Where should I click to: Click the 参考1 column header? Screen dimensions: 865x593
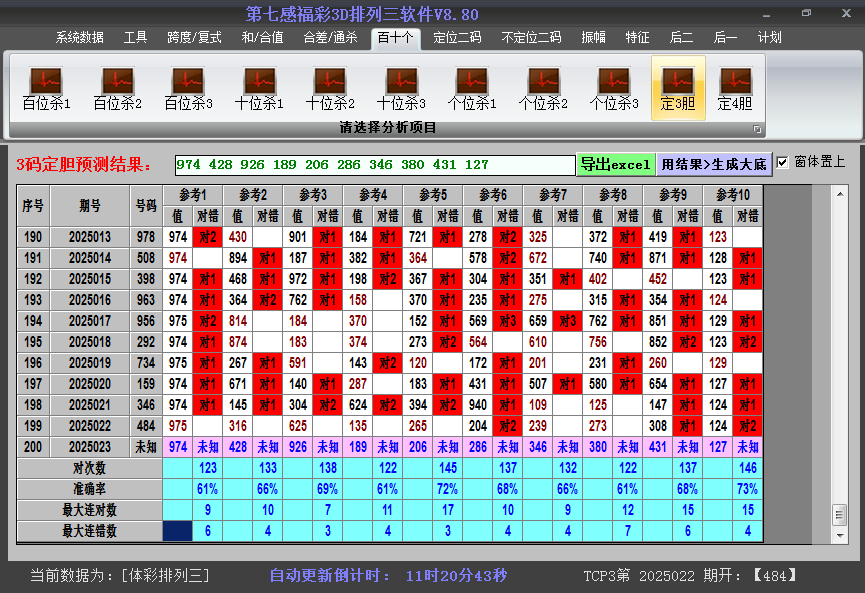[193, 195]
